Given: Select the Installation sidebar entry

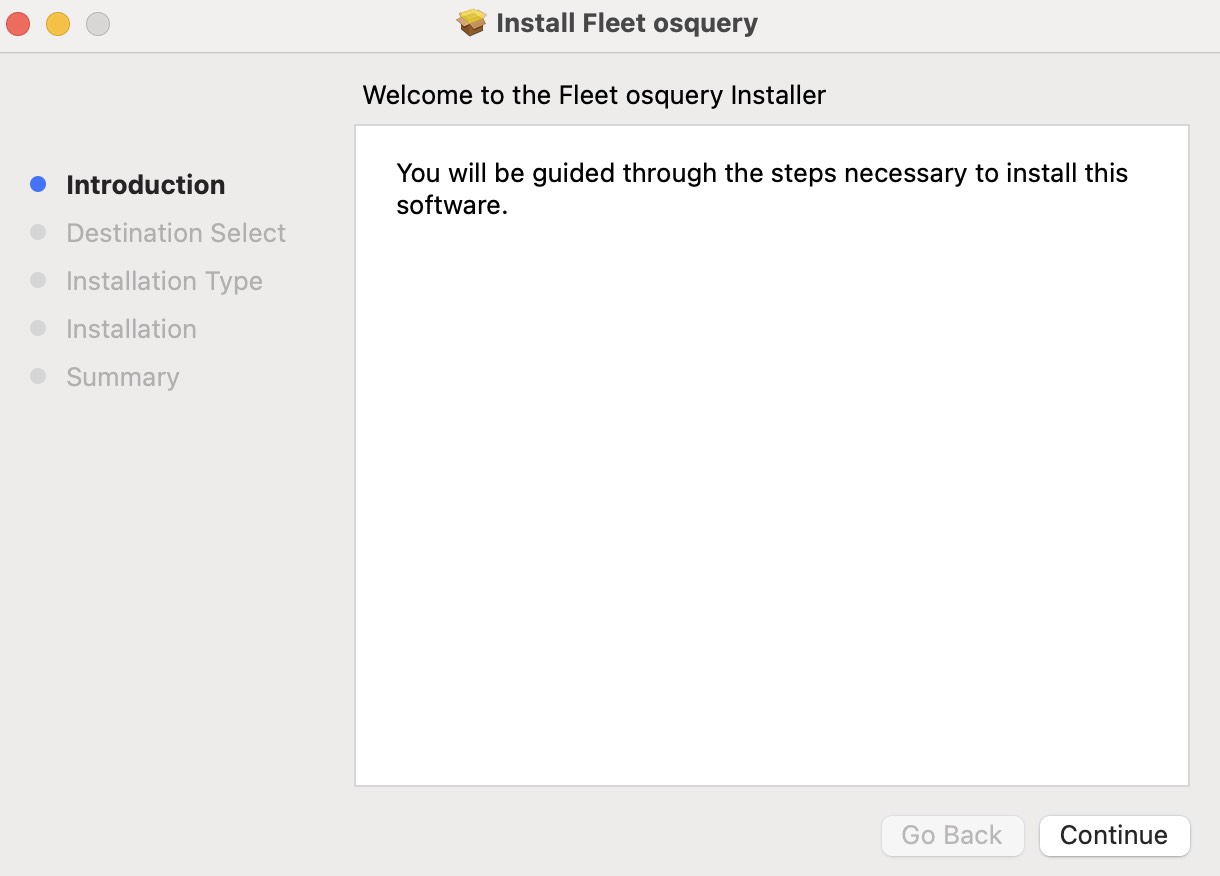Looking at the screenshot, I should (131, 328).
